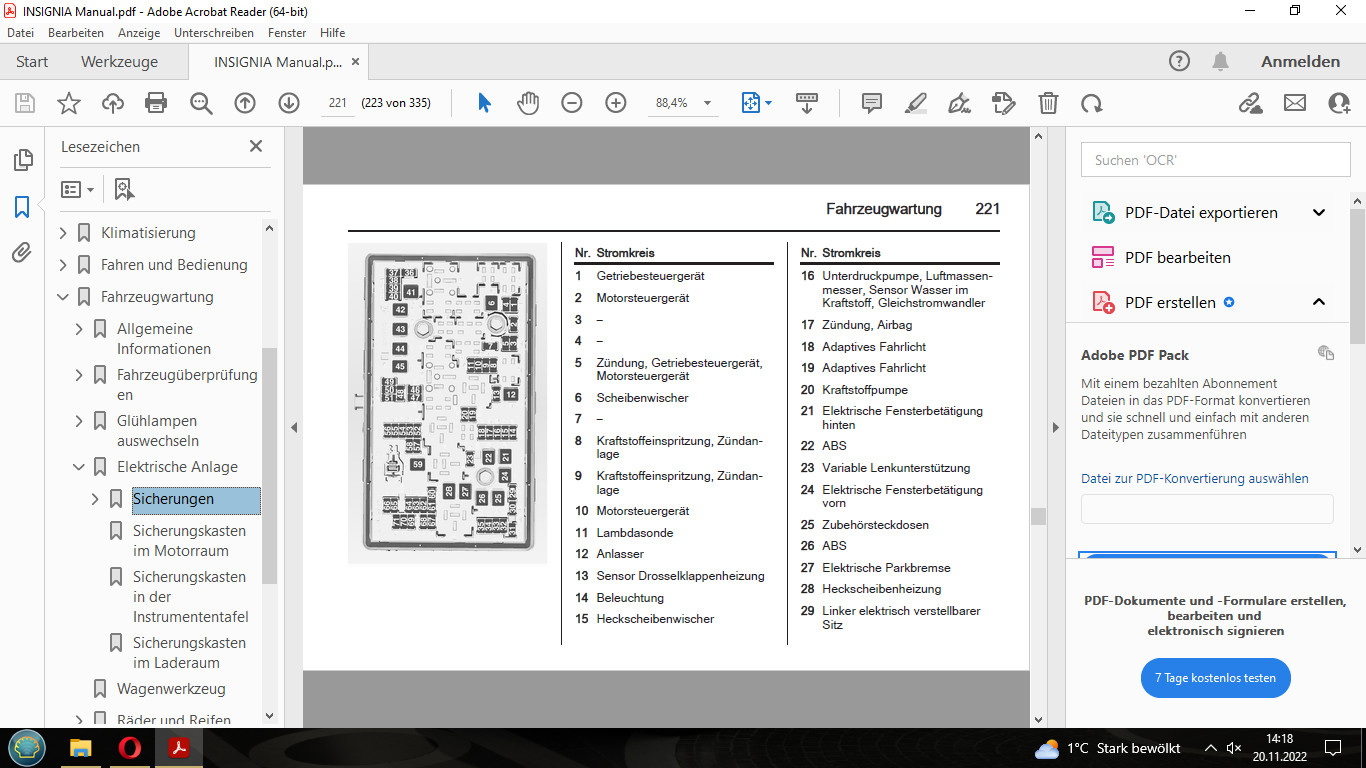Open the Fill & Sign tool
This screenshot has height=768, width=1366.
pyautogui.click(x=959, y=102)
